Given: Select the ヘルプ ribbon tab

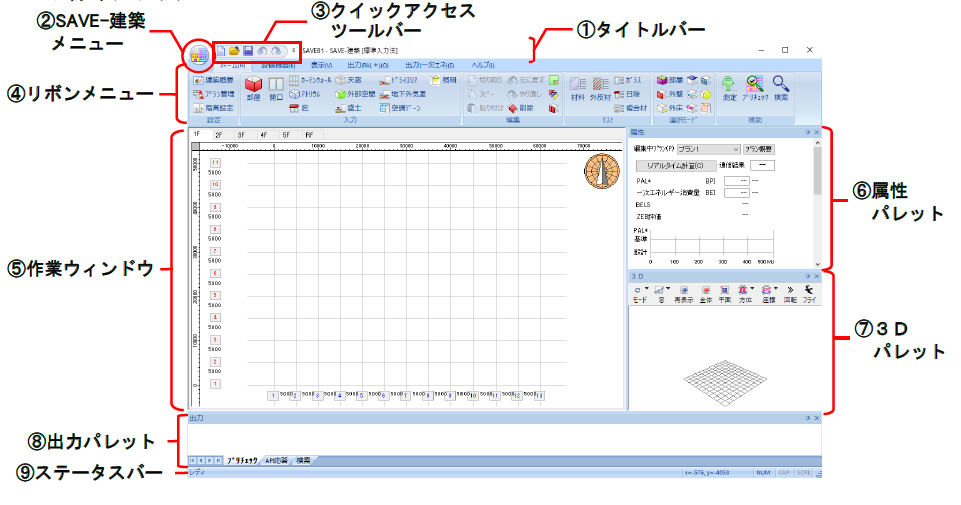Looking at the screenshot, I should click(x=483, y=65).
